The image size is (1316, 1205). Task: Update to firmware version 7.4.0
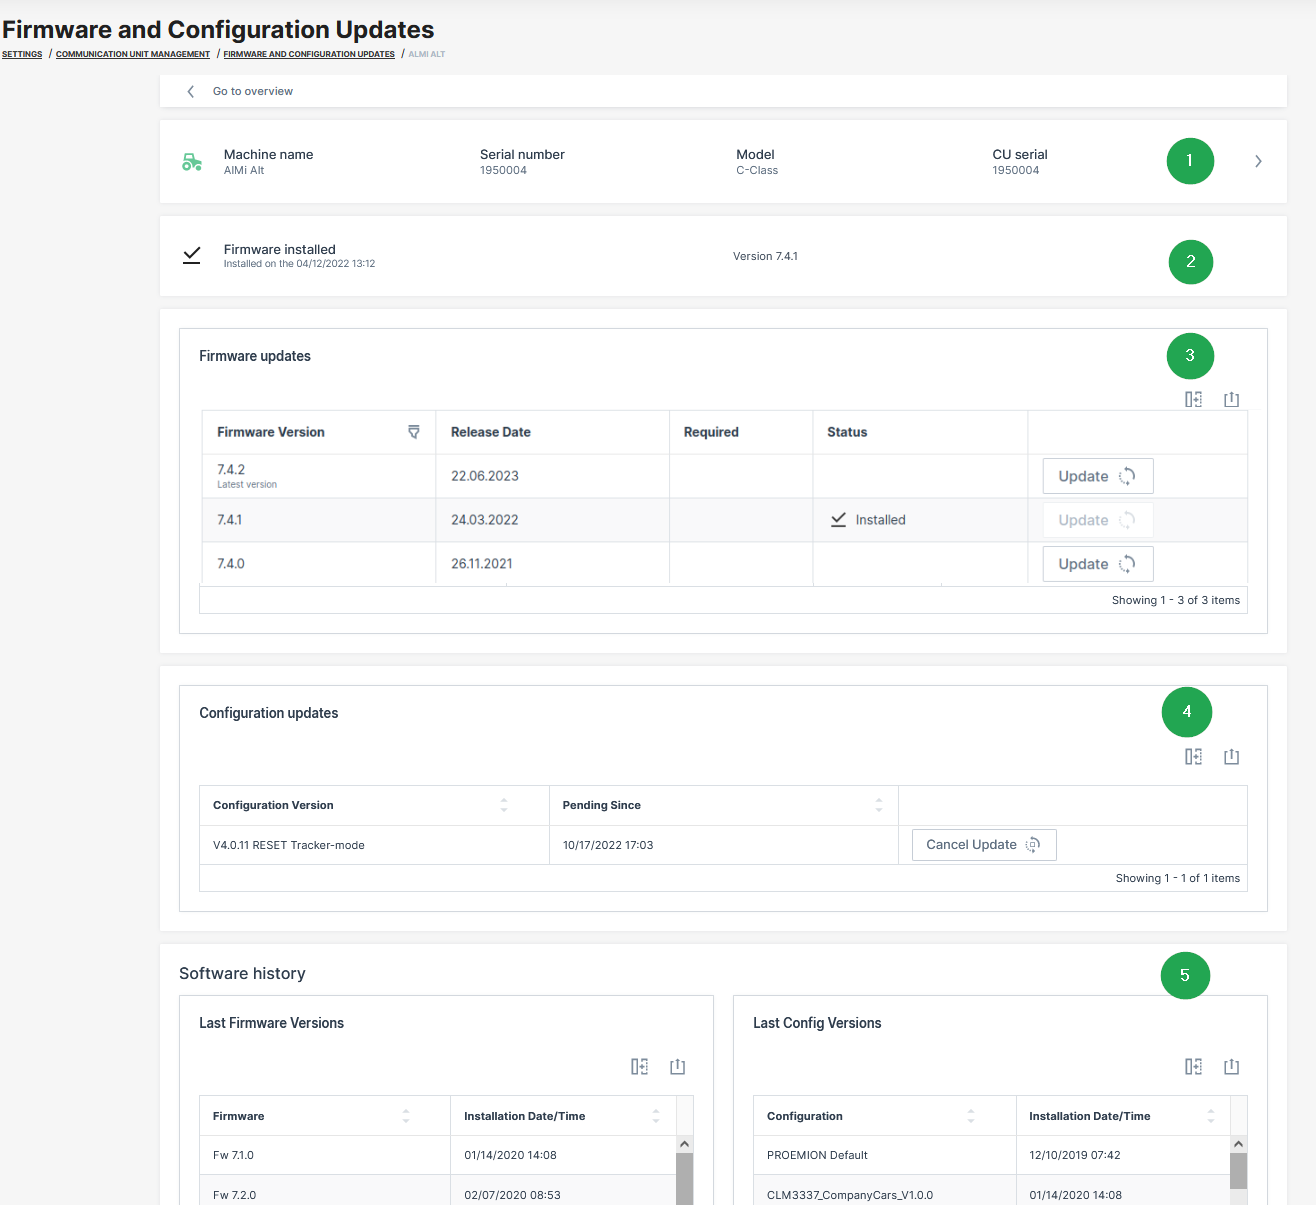[1097, 564]
